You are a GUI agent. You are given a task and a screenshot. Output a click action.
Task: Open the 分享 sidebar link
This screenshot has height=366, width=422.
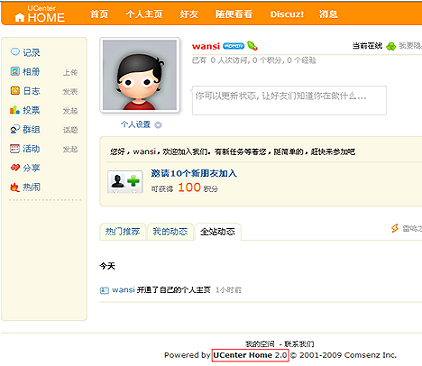pyautogui.click(x=31, y=168)
